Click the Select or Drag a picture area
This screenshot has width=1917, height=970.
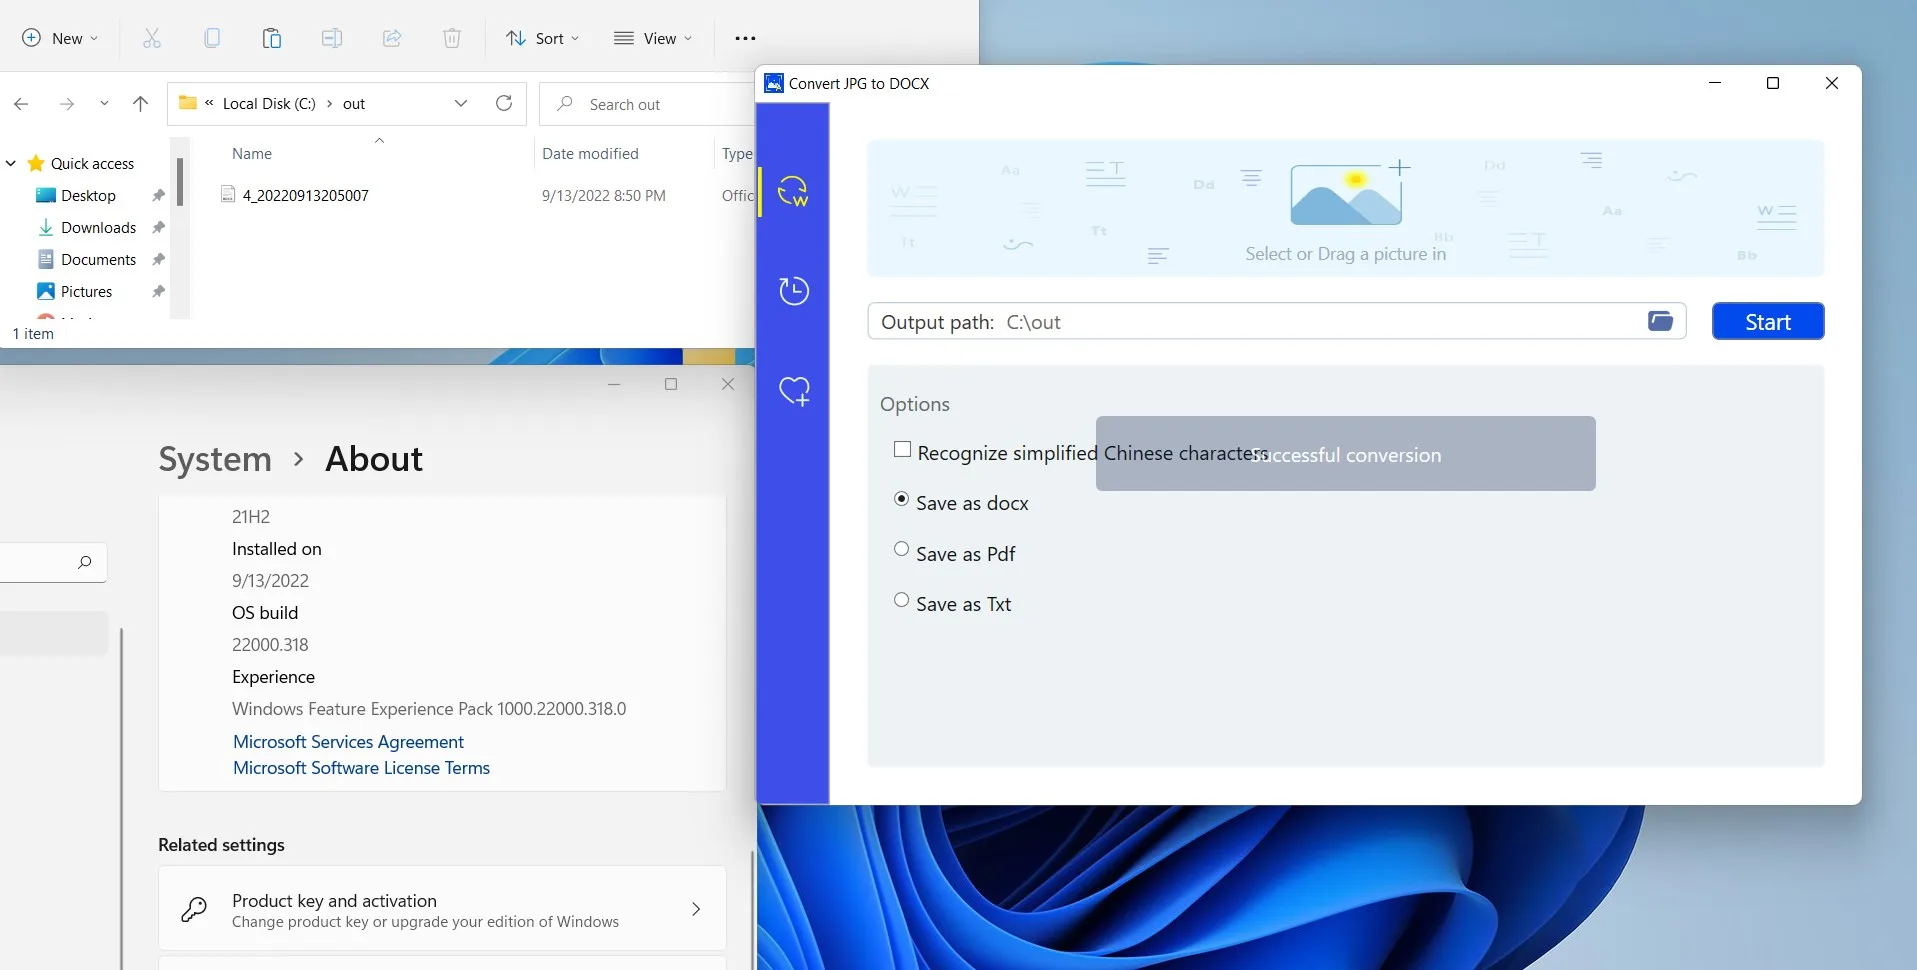1345,208
